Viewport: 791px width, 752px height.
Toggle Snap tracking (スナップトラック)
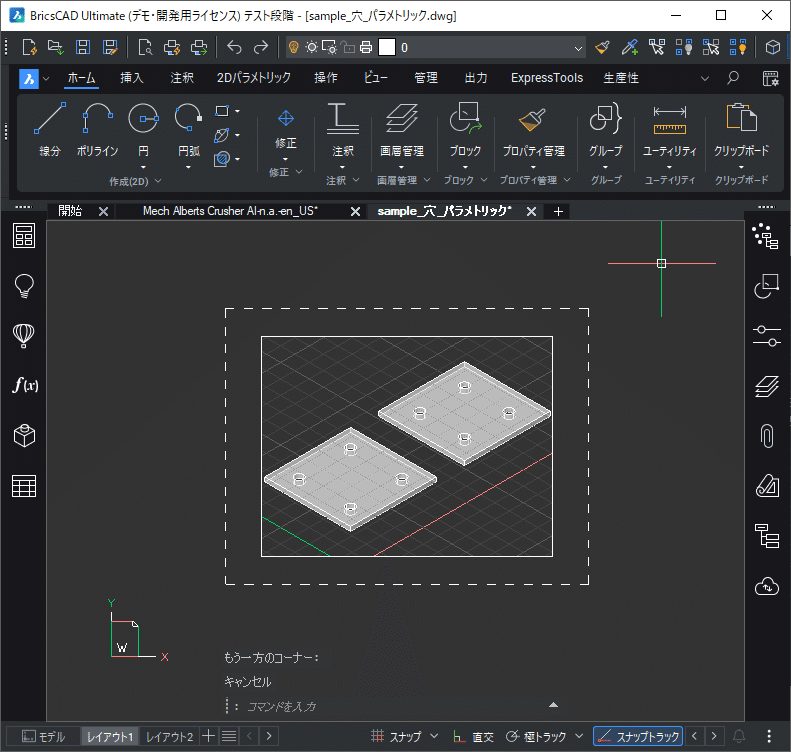[x=638, y=736]
